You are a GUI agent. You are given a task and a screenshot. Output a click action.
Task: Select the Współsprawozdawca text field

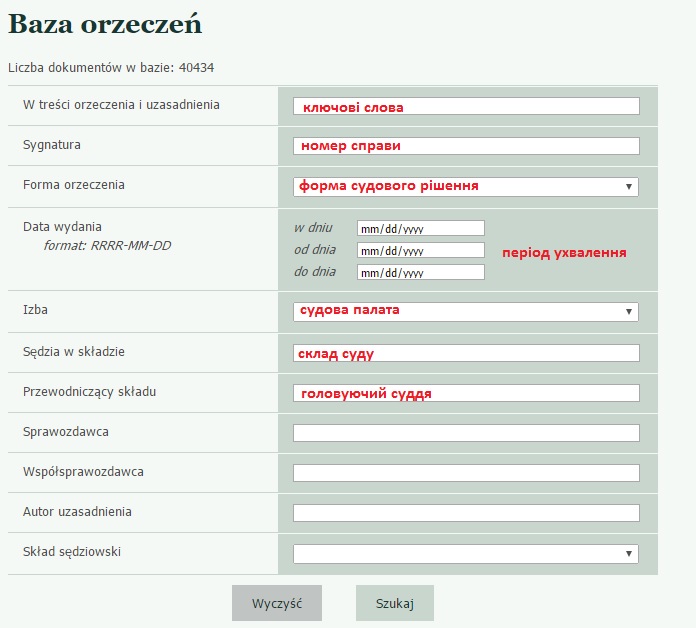(x=466, y=473)
